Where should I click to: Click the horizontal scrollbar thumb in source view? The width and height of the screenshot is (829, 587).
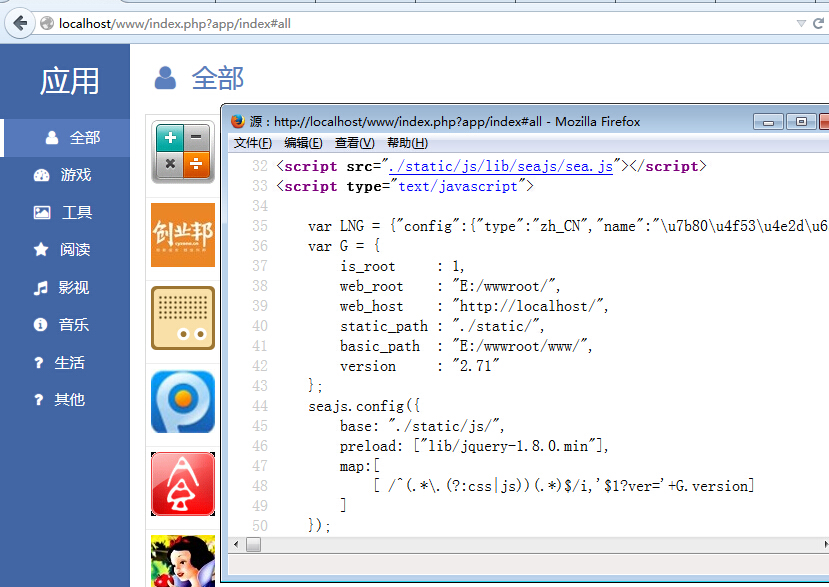click(x=253, y=544)
